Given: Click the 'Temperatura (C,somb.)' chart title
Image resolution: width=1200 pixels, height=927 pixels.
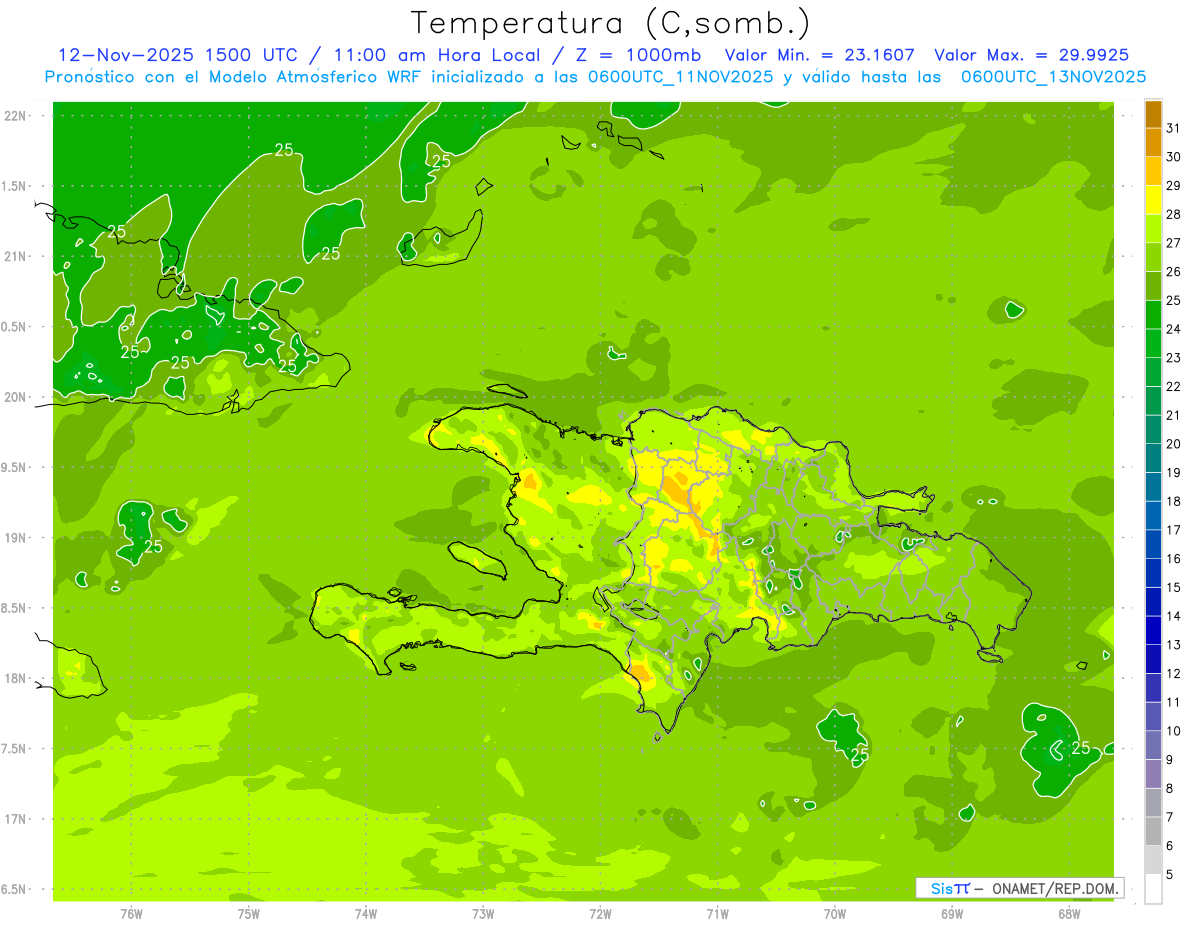Looking at the screenshot, I should click(x=610, y=22).
